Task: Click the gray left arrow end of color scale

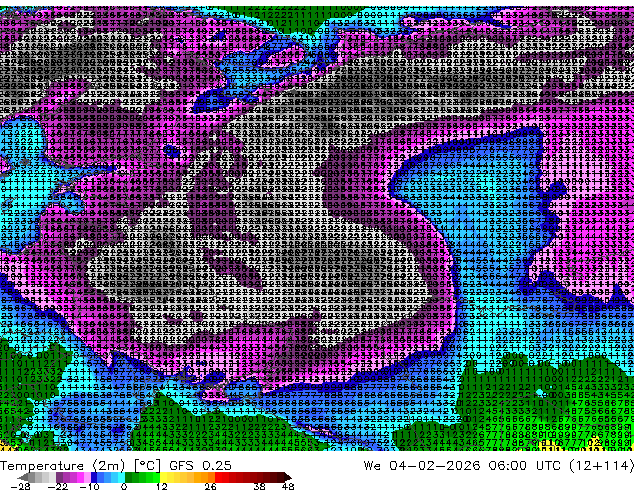Action: pyautogui.click(x=23, y=477)
